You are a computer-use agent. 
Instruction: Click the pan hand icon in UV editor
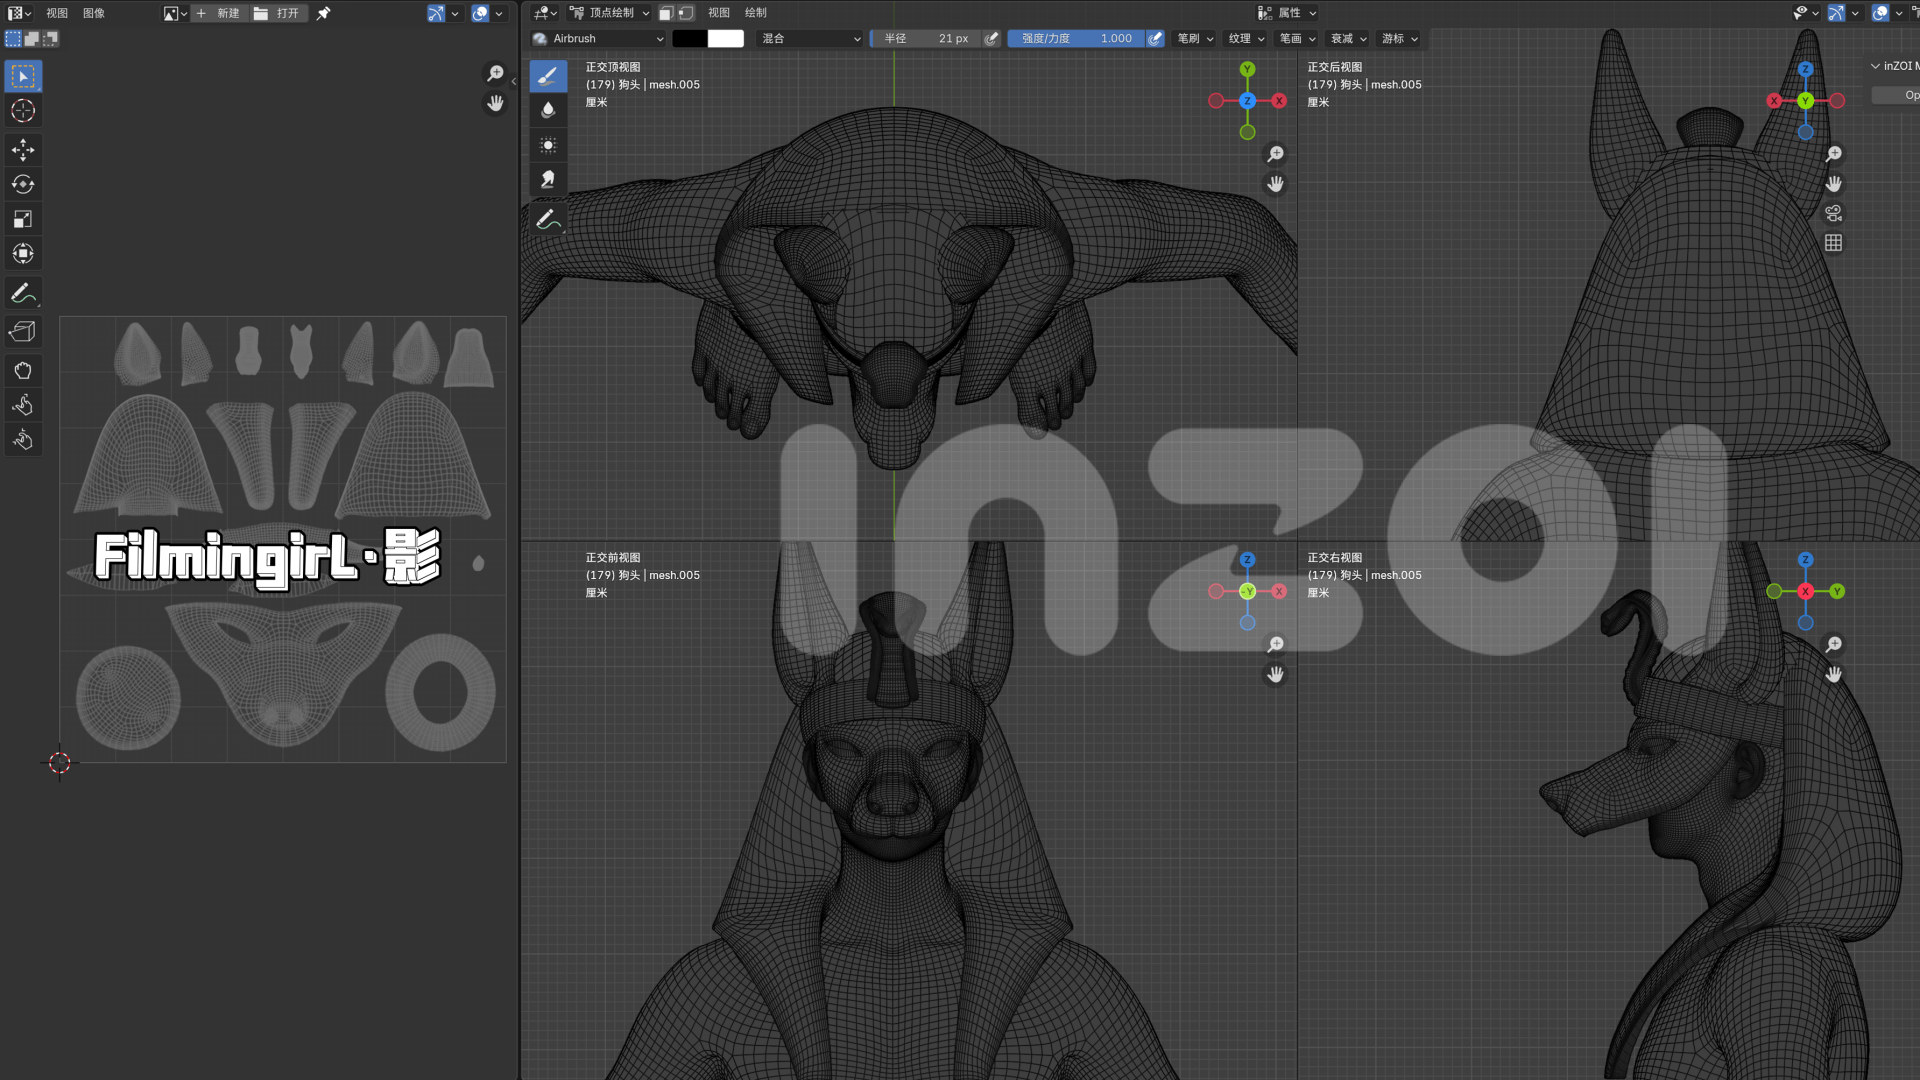pos(495,103)
